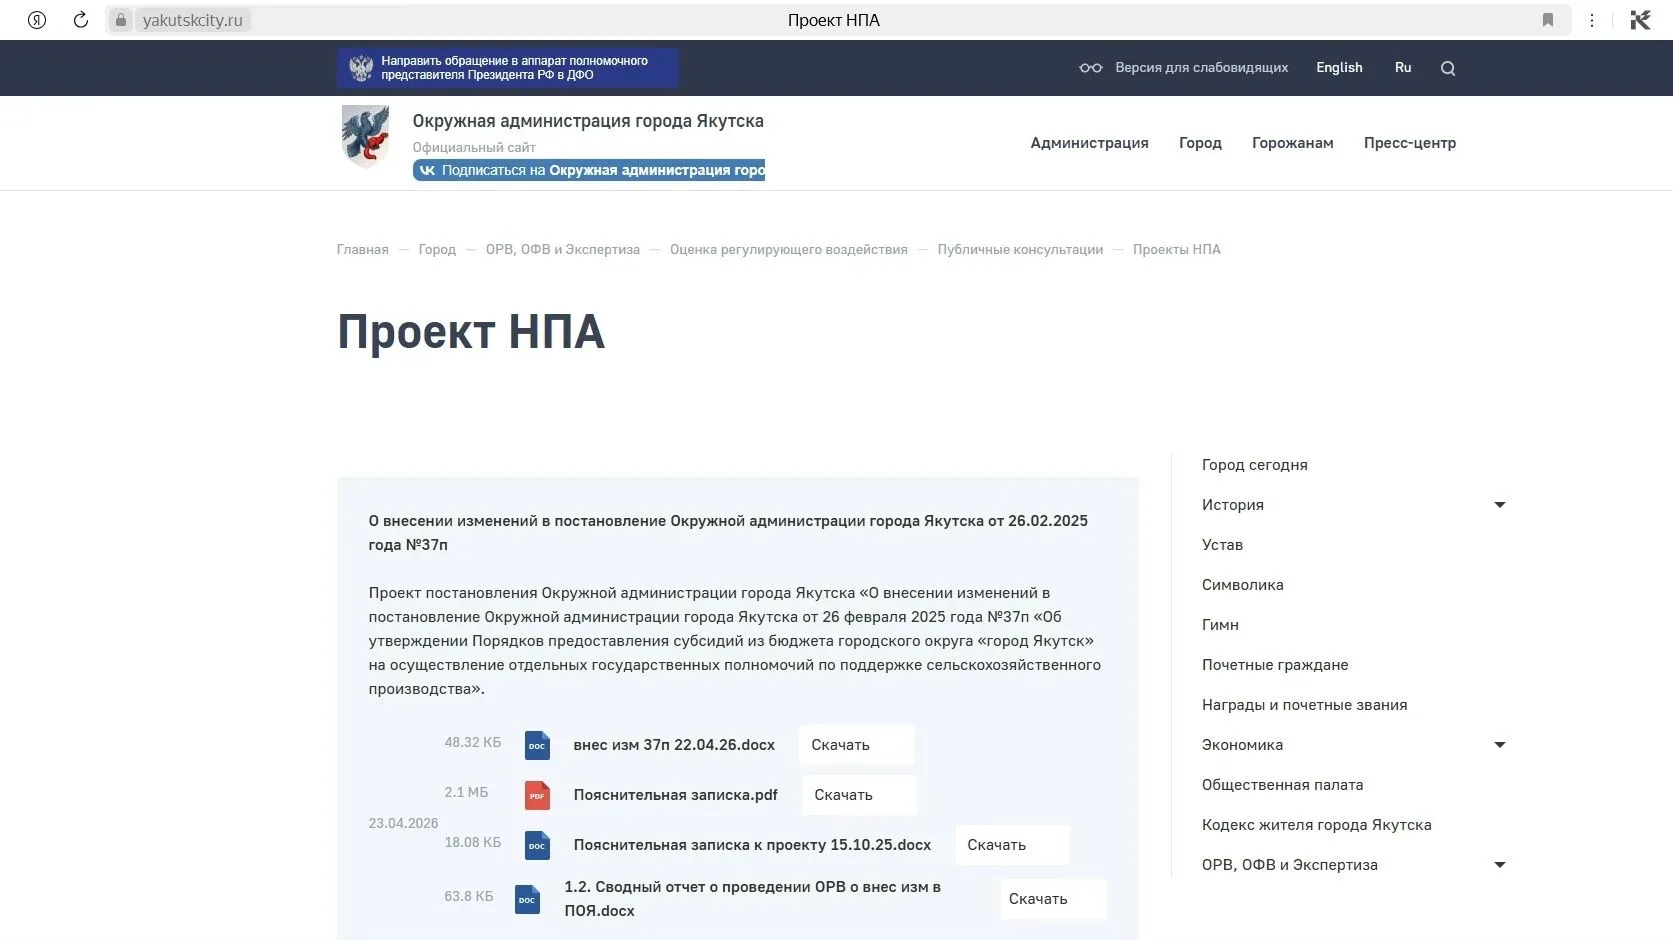Viewport: 1673px width, 940px height.
Task: Click the Проект НПА page heading
Action: tap(471, 332)
